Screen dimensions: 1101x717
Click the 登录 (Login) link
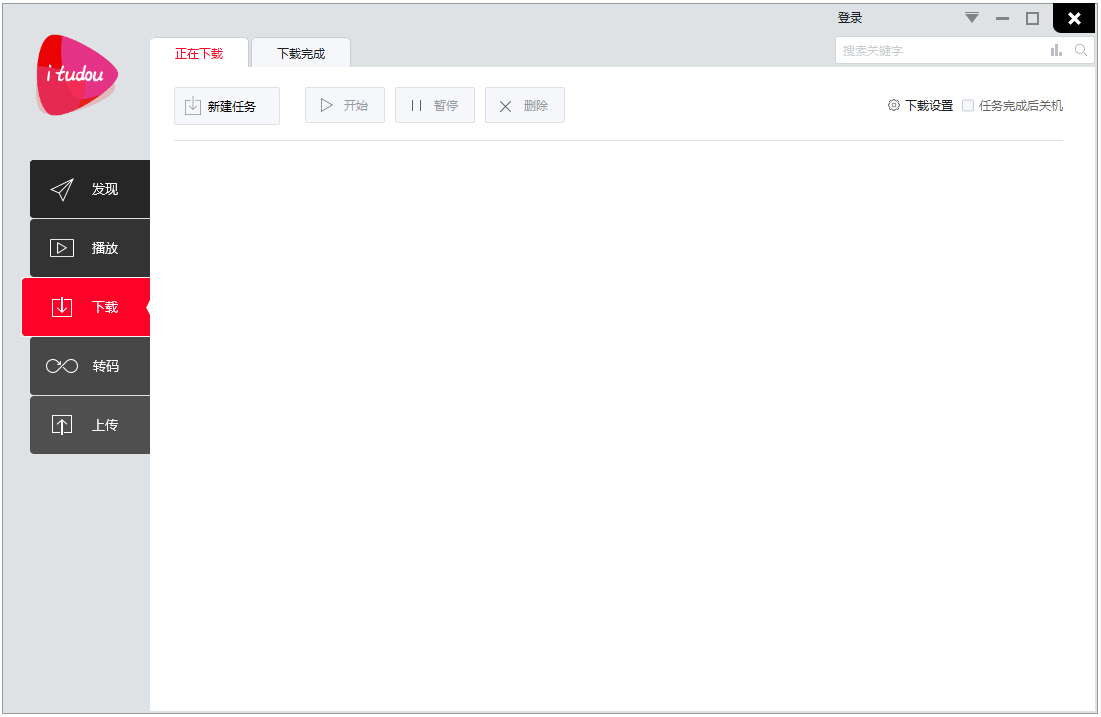(850, 18)
